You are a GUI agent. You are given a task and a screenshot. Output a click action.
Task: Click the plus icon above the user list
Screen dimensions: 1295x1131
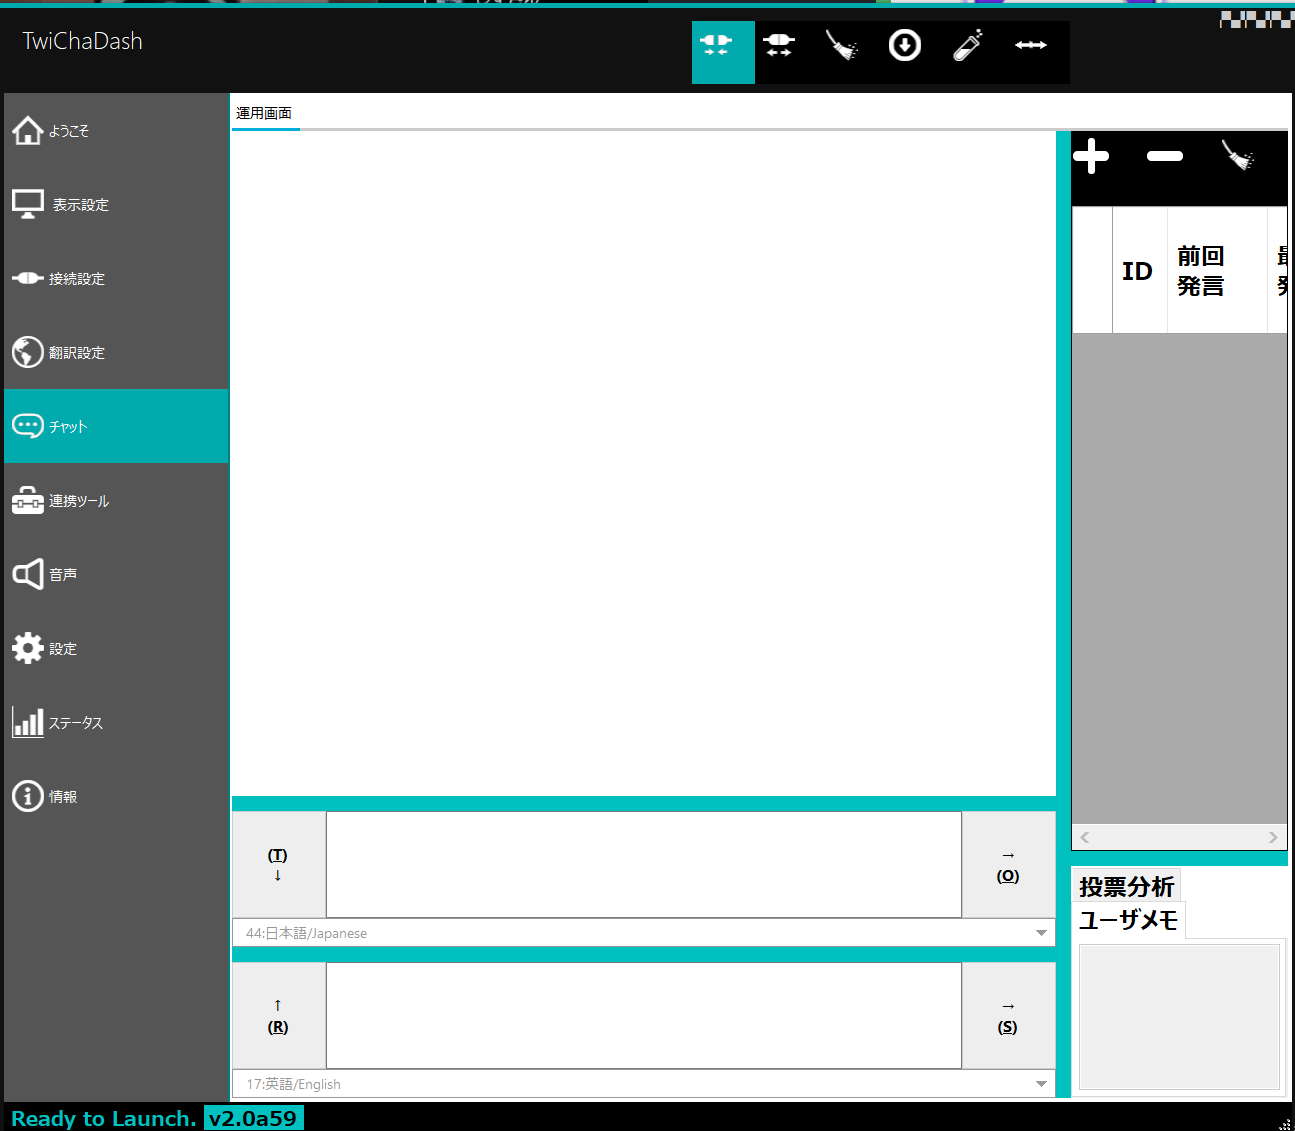pos(1091,156)
